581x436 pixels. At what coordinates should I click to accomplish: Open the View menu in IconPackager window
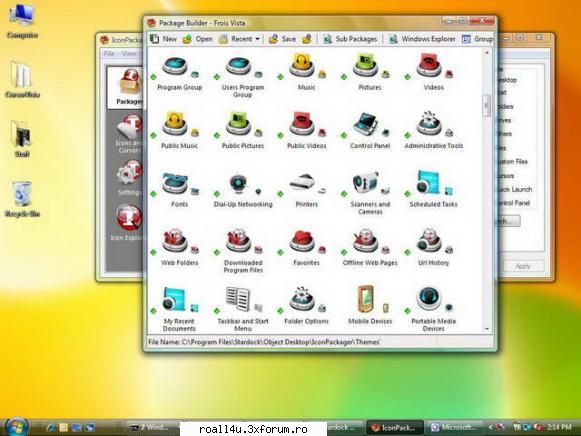(129, 54)
